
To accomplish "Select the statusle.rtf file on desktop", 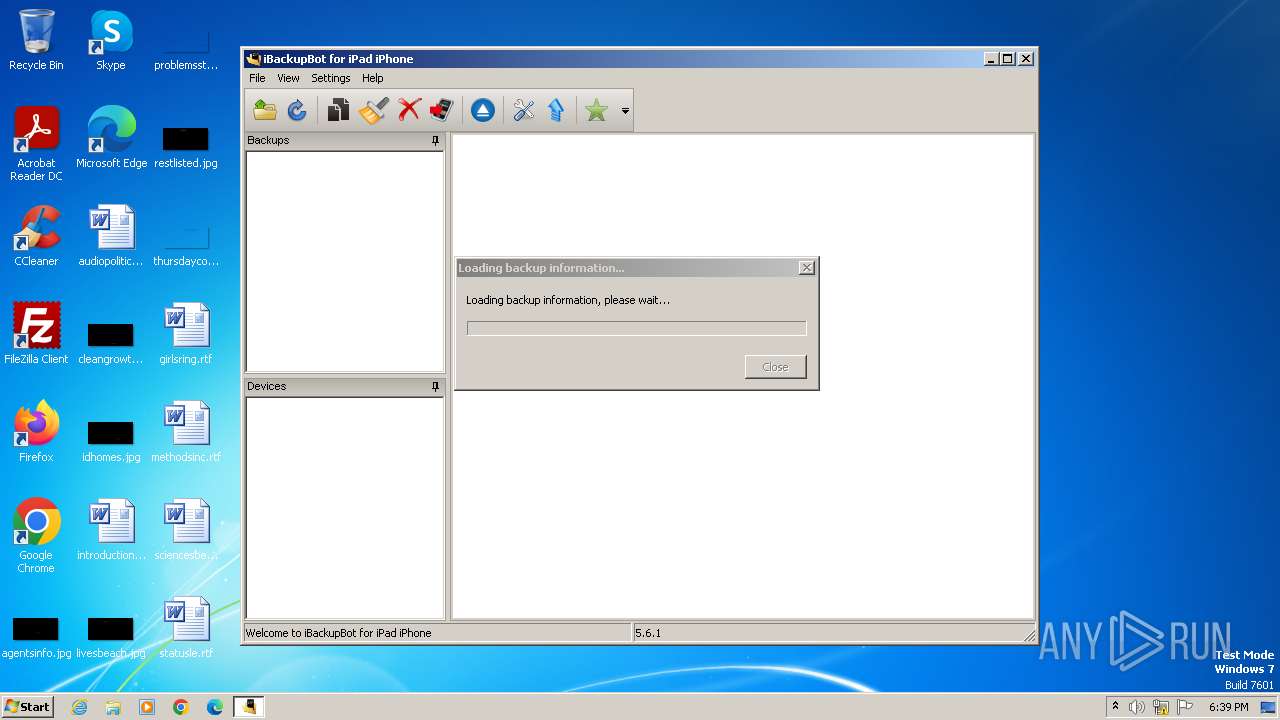I will (186, 628).
